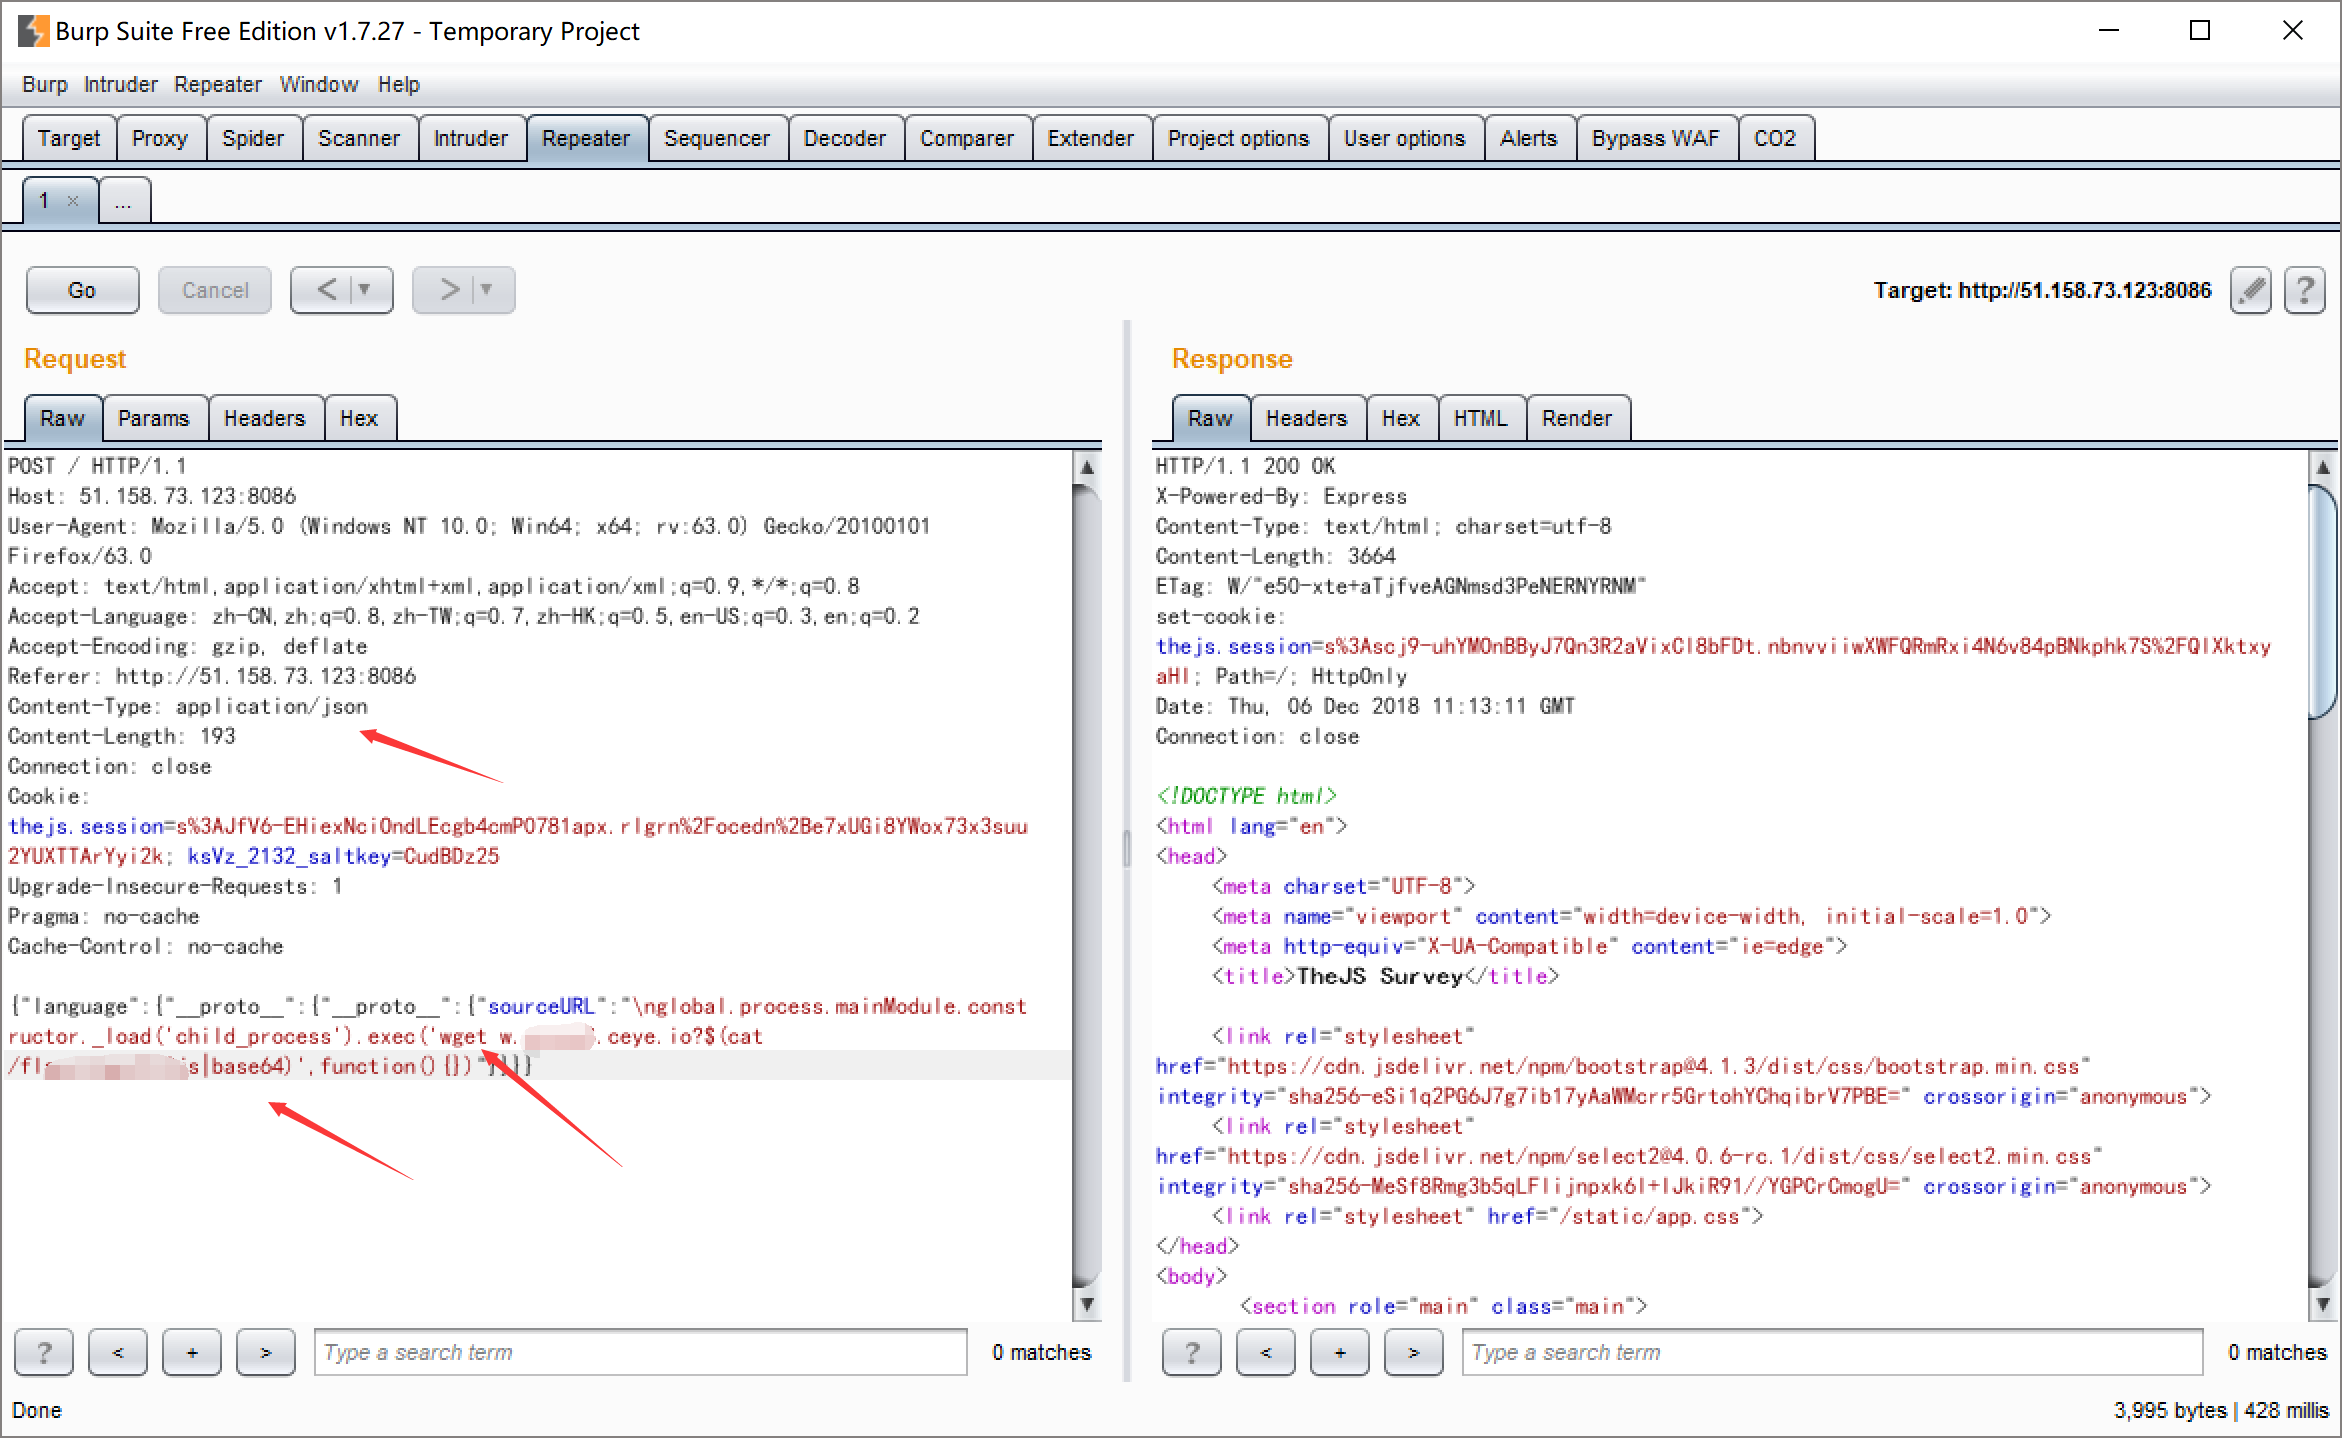Viewport: 2342px width, 1438px height.
Task: Click the response search plus options button
Action: [1340, 1353]
